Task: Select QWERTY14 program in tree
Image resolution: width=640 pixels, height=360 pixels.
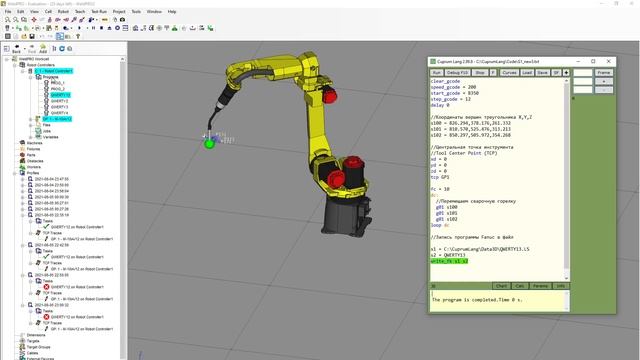Action: coord(59,113)
